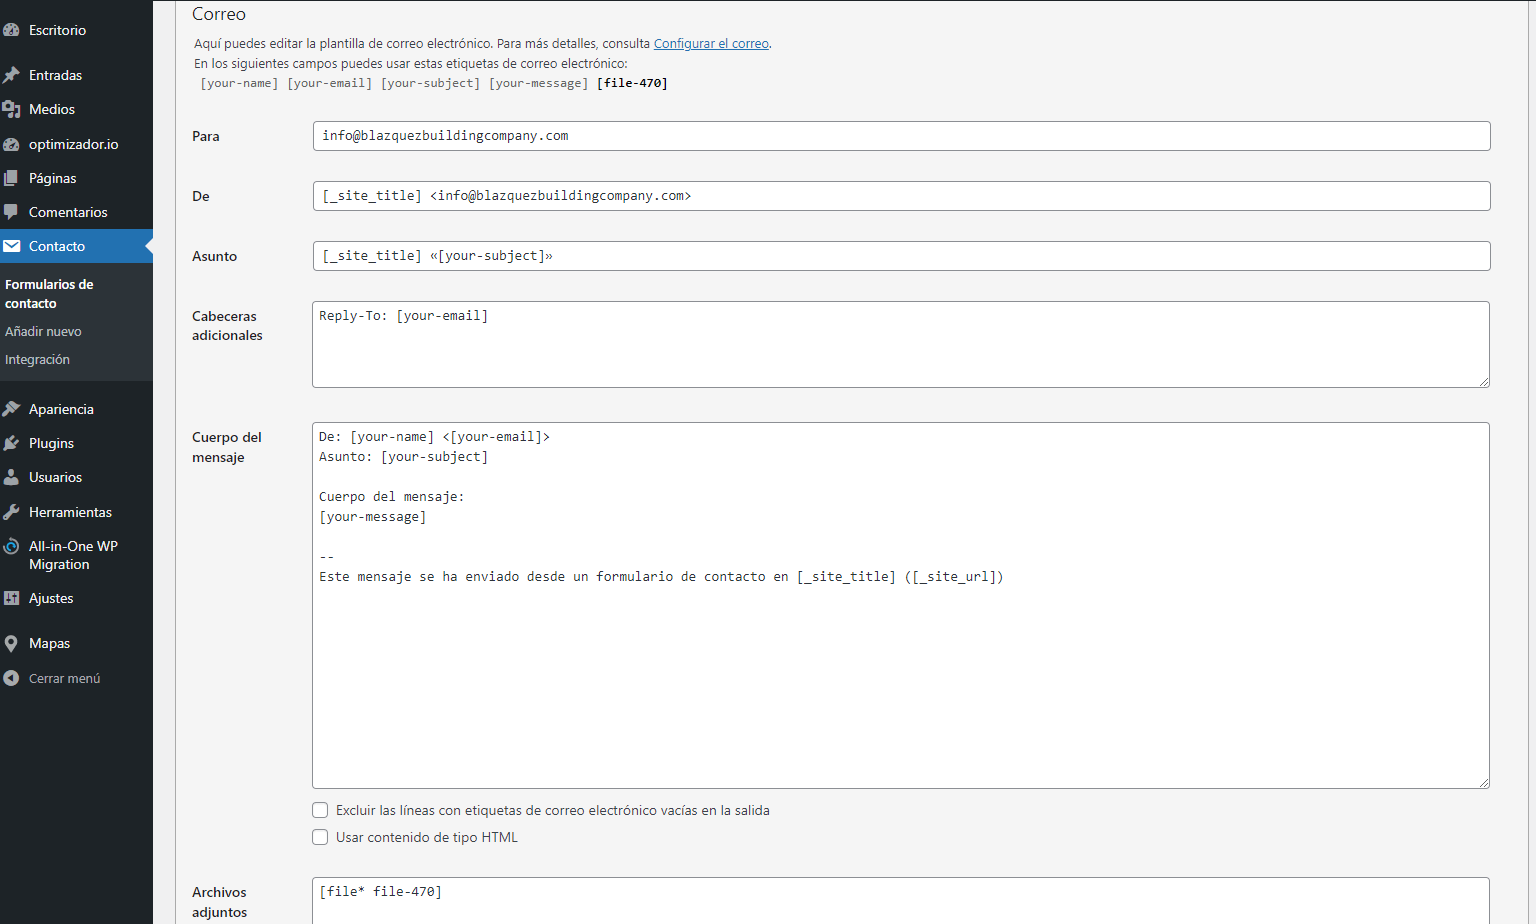This screenshot has height=924, width=1536.
Task: Click the optimizador.io gauge icon
Action: click(x=11, y=144)
